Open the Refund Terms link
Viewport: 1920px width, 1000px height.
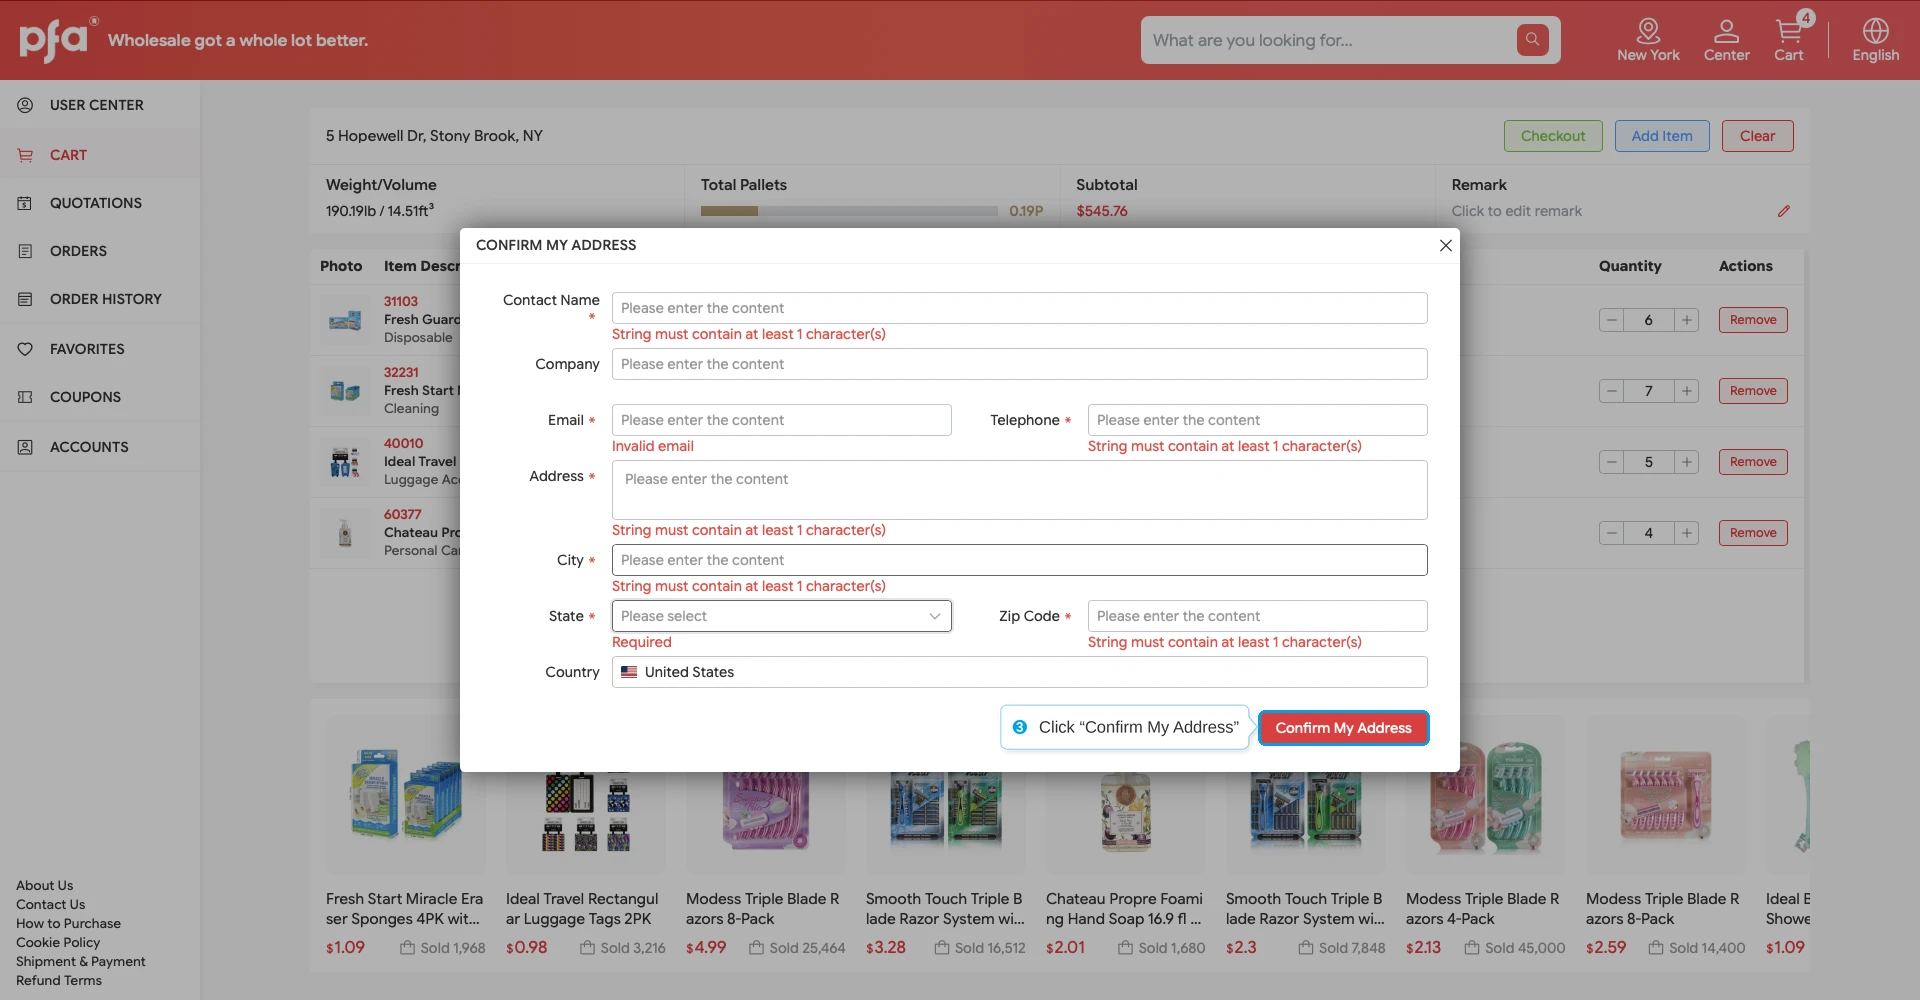pyautogui.click(x=59, y=981)
